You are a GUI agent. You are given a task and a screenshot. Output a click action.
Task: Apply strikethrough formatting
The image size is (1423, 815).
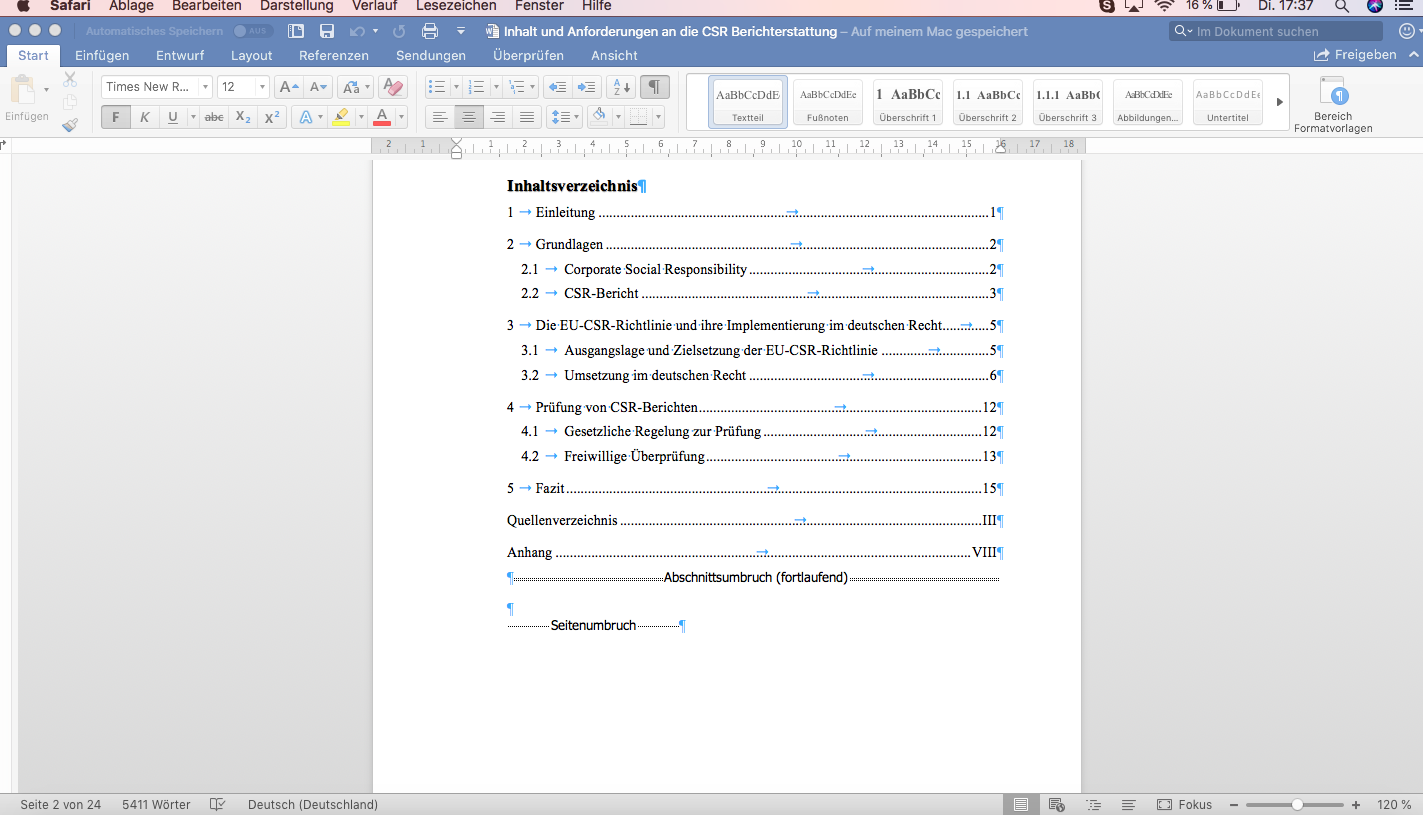(x=214, y=117)
